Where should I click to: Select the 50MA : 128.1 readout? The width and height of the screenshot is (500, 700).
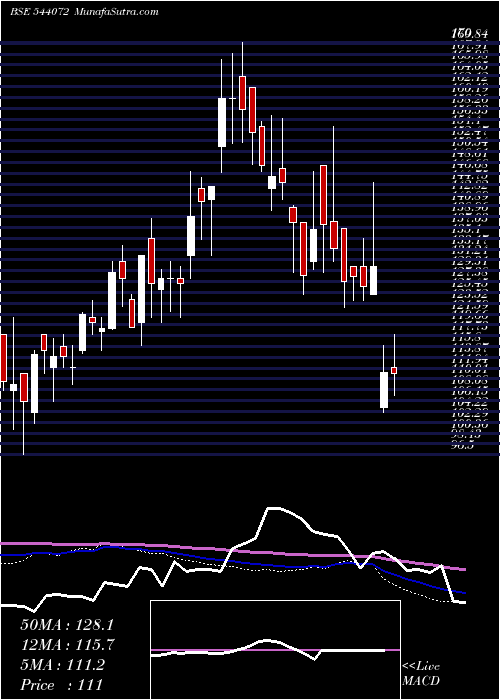click(67, 624)
